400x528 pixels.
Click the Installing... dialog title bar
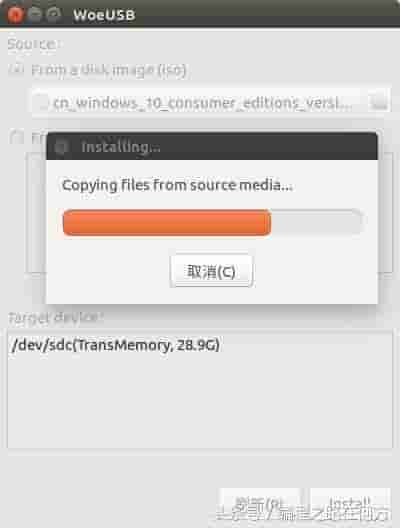point(212,147)
